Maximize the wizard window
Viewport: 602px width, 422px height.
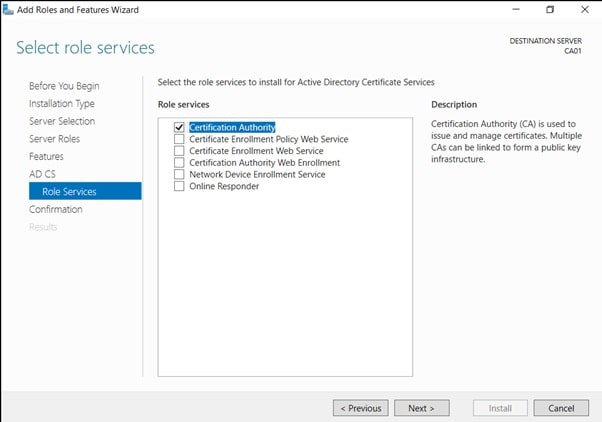pos(549,10)
